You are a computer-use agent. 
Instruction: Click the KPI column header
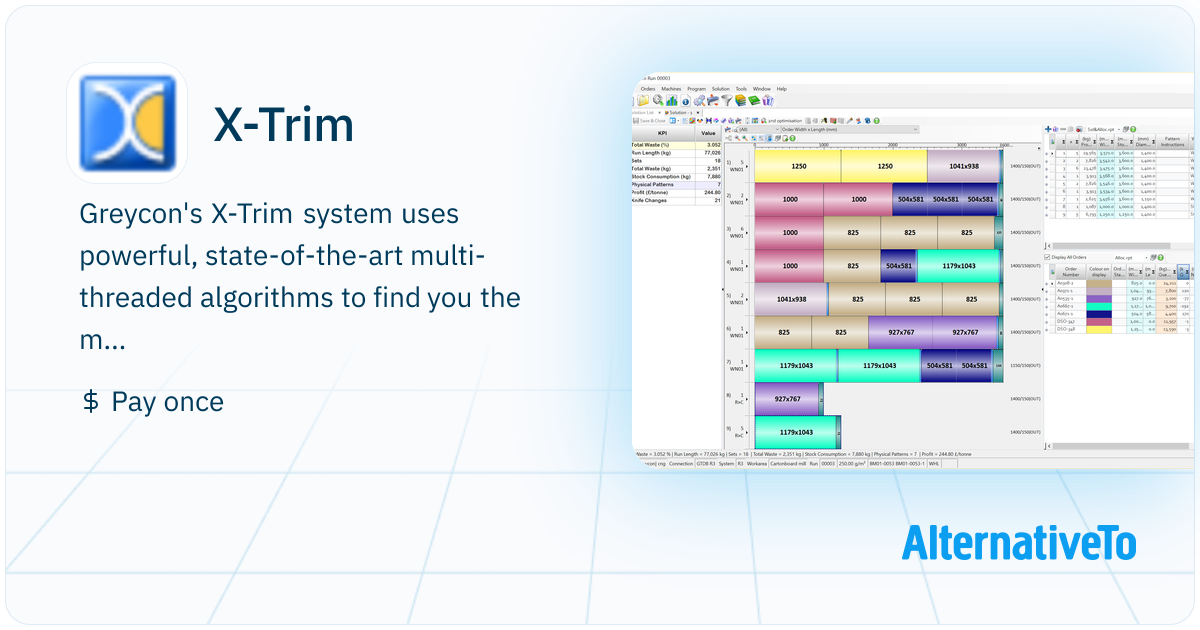663,133
